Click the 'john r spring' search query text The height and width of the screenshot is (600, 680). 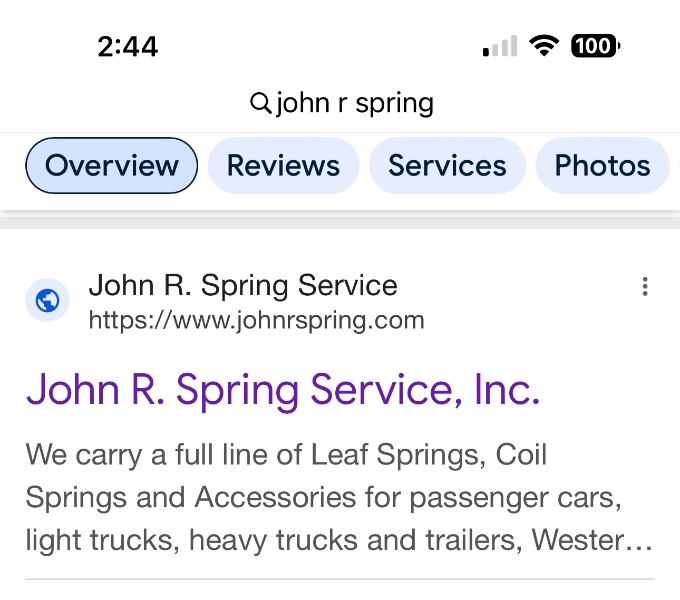tap(354, 102)
